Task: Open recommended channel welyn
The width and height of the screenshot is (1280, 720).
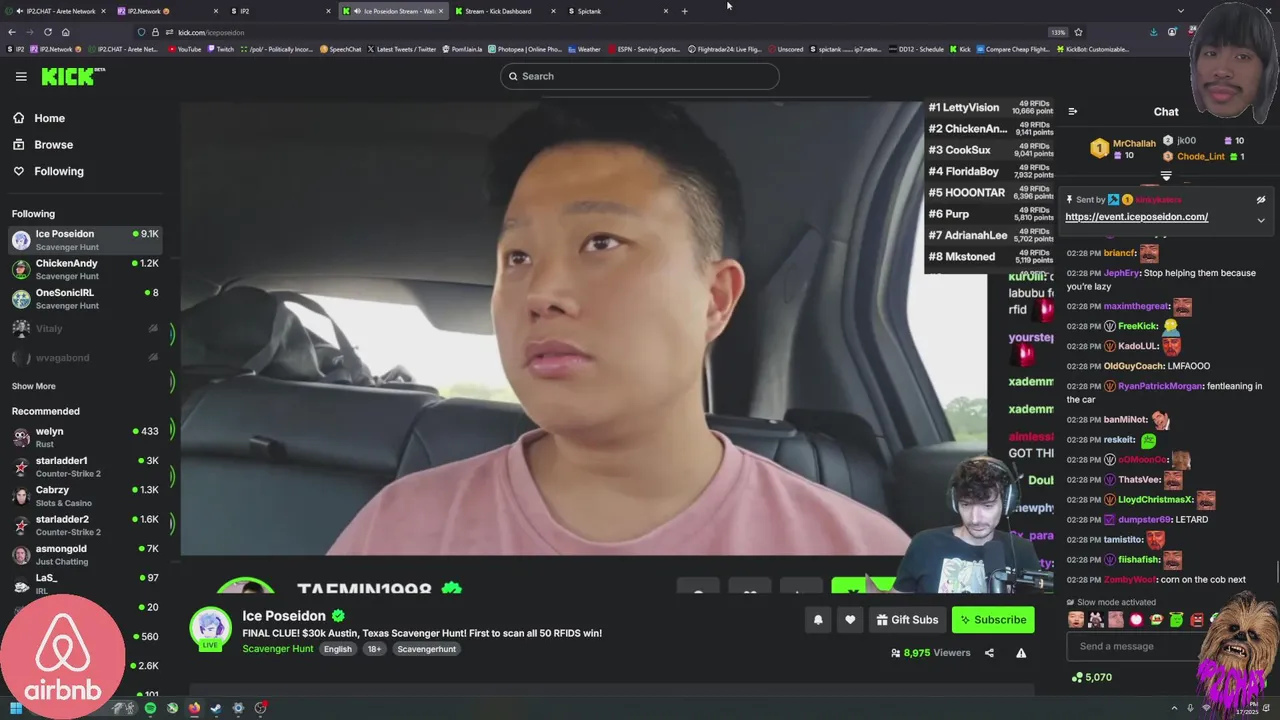Action: (85, 437)
